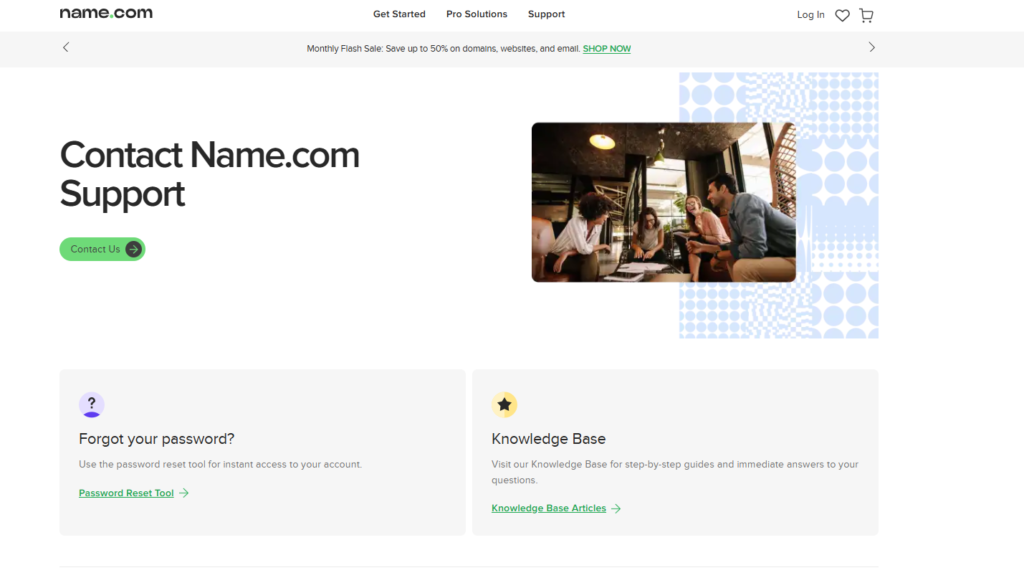Click the star icon above Knowledge Base

pos(504,405)
